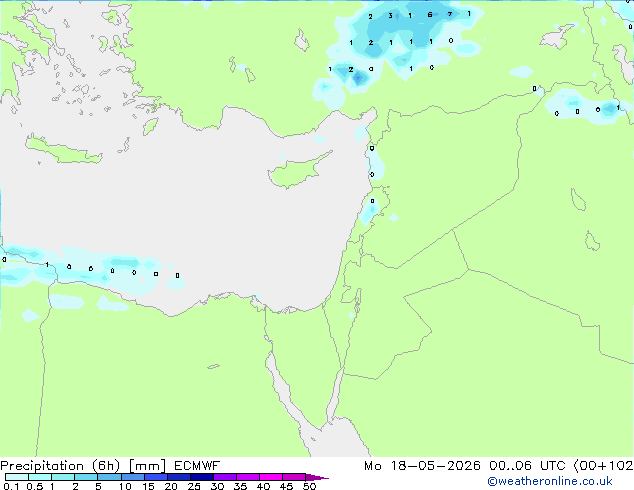Click the 0.5–1 mm legend color swatch

[40, 477]
